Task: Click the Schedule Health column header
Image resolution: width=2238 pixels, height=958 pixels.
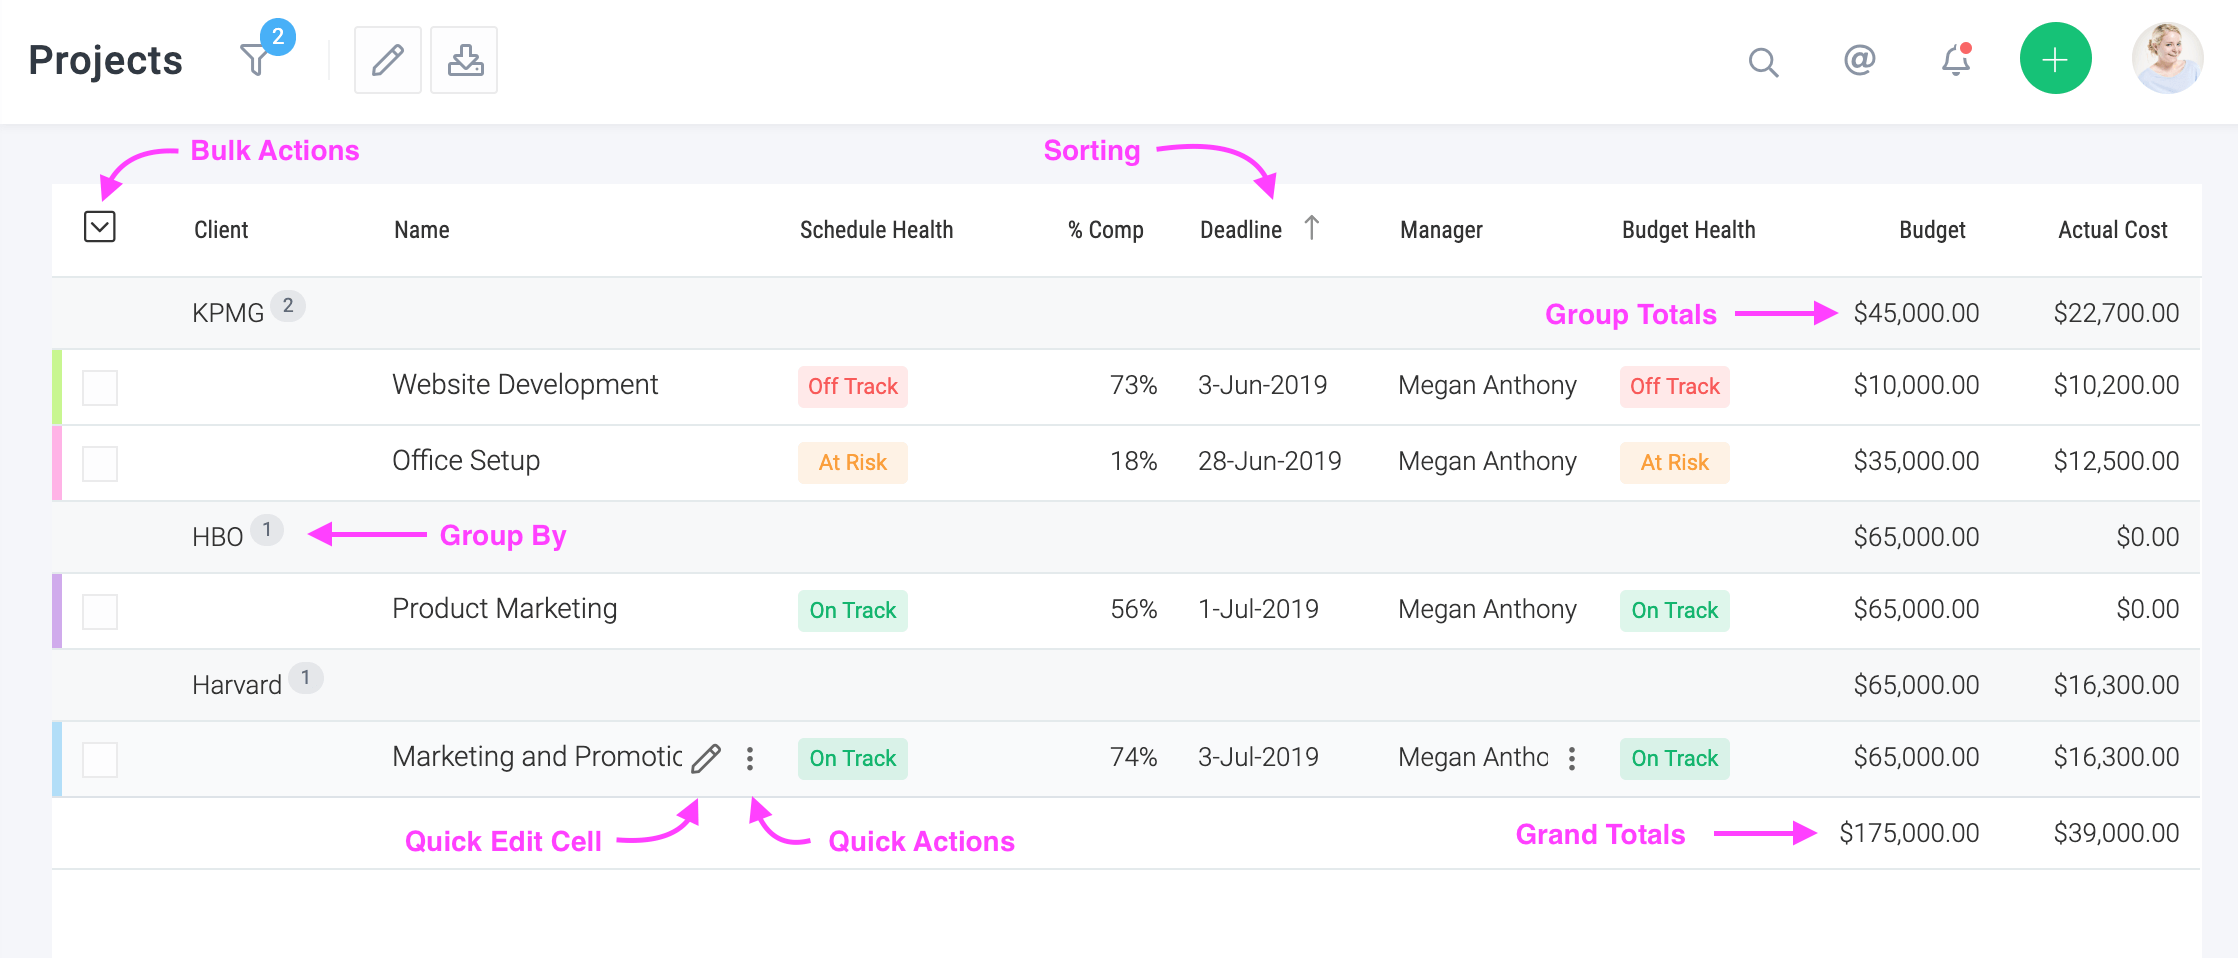Action: (876, 230)
